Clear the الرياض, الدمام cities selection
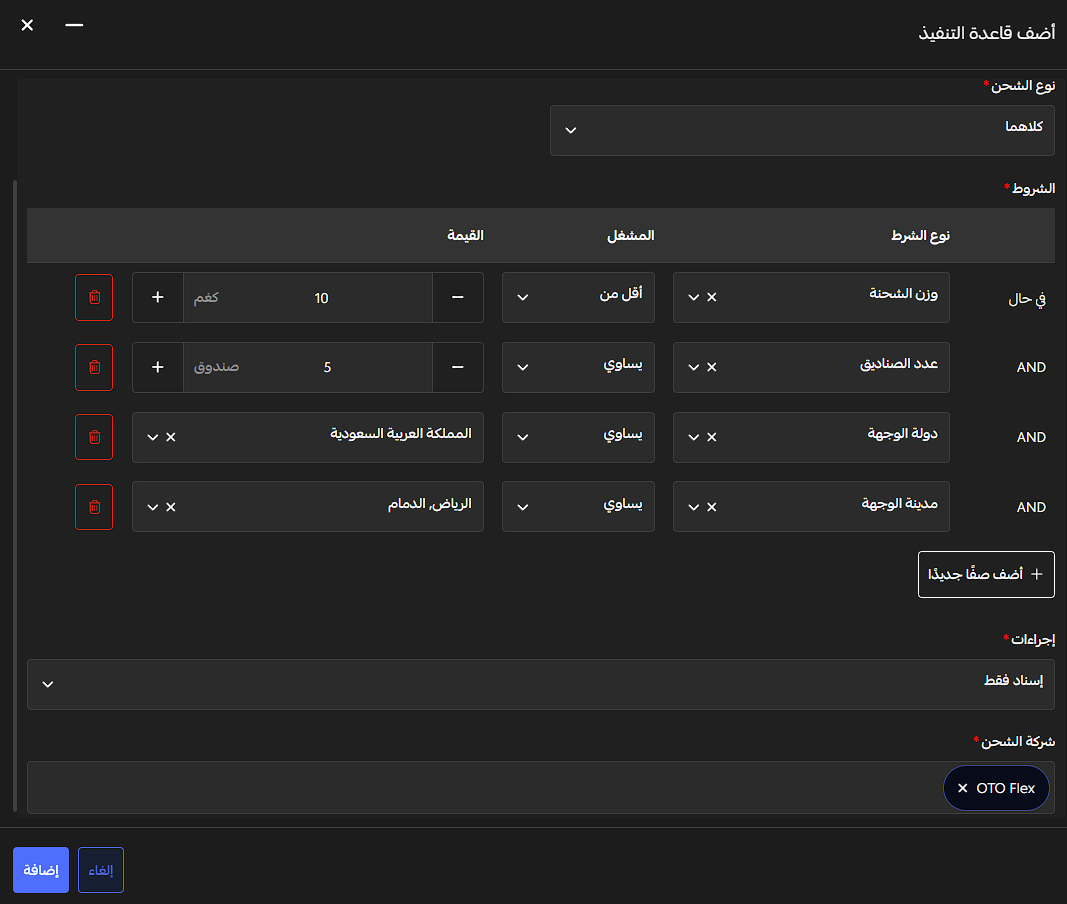 (171, 507)
